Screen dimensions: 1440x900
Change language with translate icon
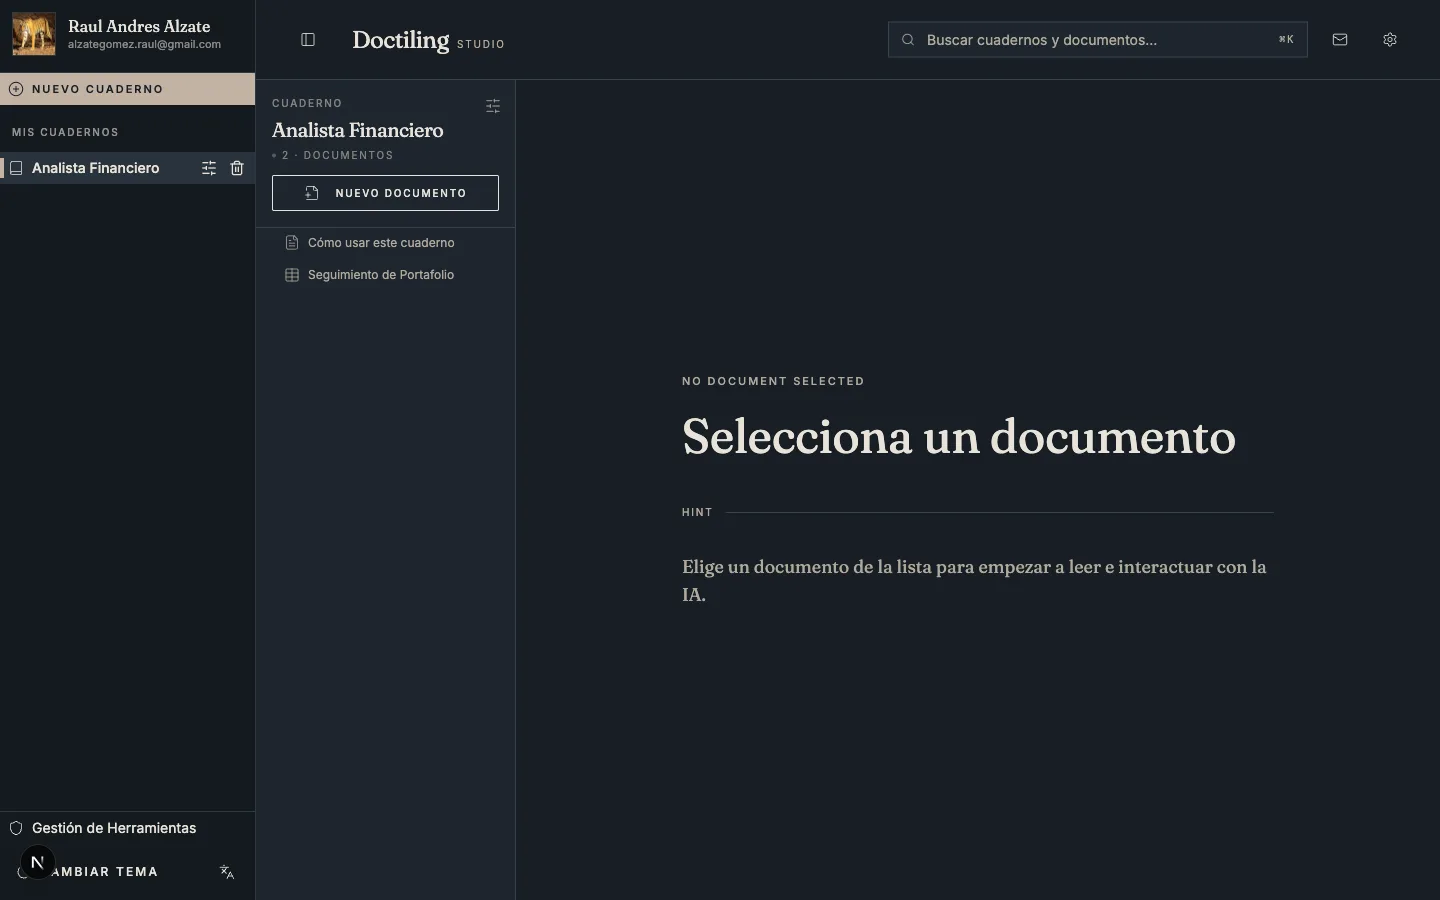[x=227, y=872]
